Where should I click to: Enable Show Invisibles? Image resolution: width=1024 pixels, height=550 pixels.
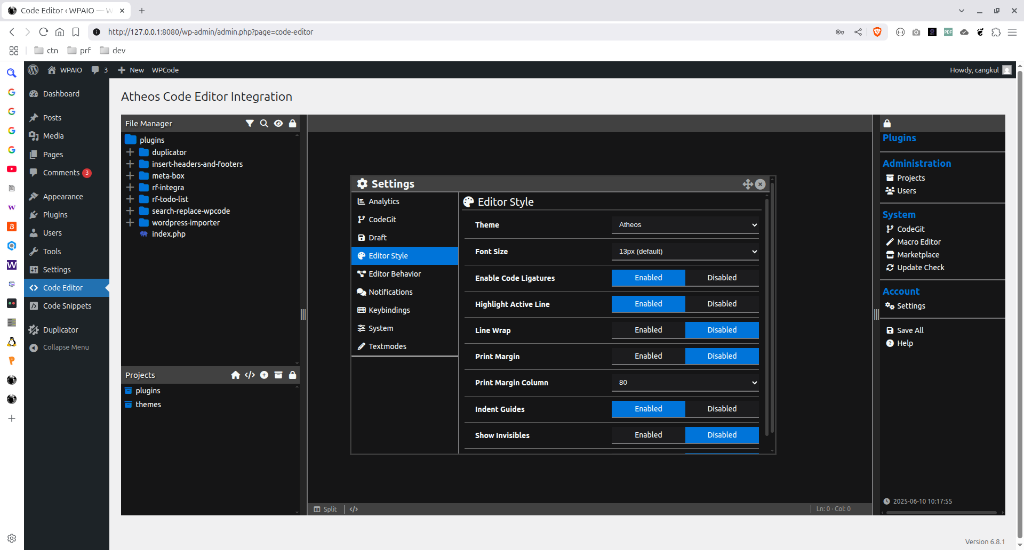click(x=648, y=435)
